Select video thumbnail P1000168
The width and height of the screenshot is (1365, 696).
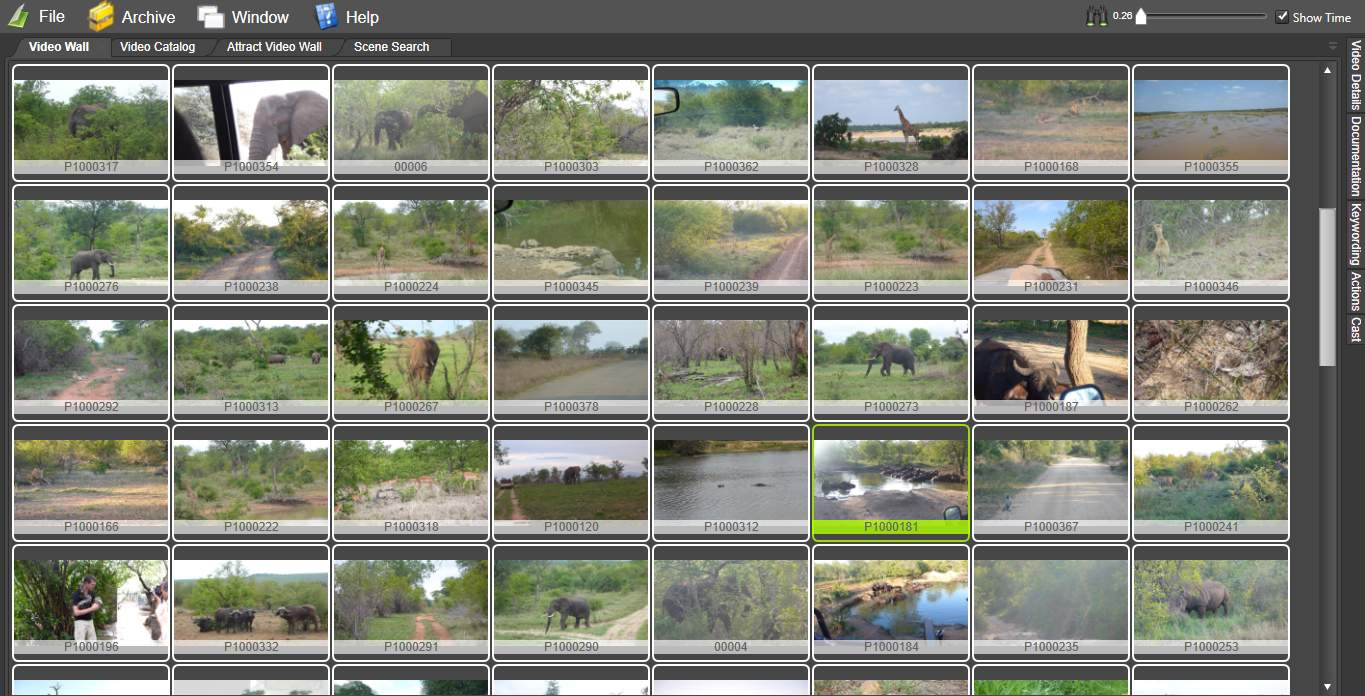(x=1051, y=123)
